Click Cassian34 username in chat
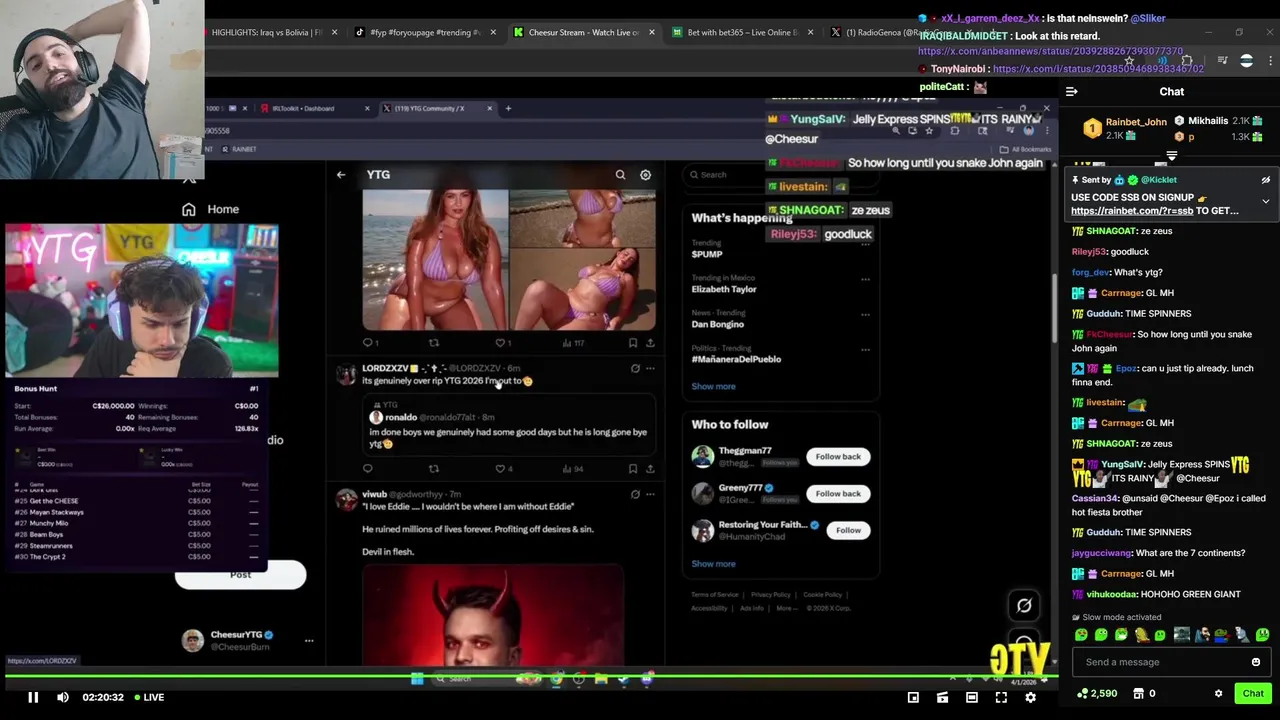Viewport: 1280px width, 720px height. click(x=1095, y=498)
